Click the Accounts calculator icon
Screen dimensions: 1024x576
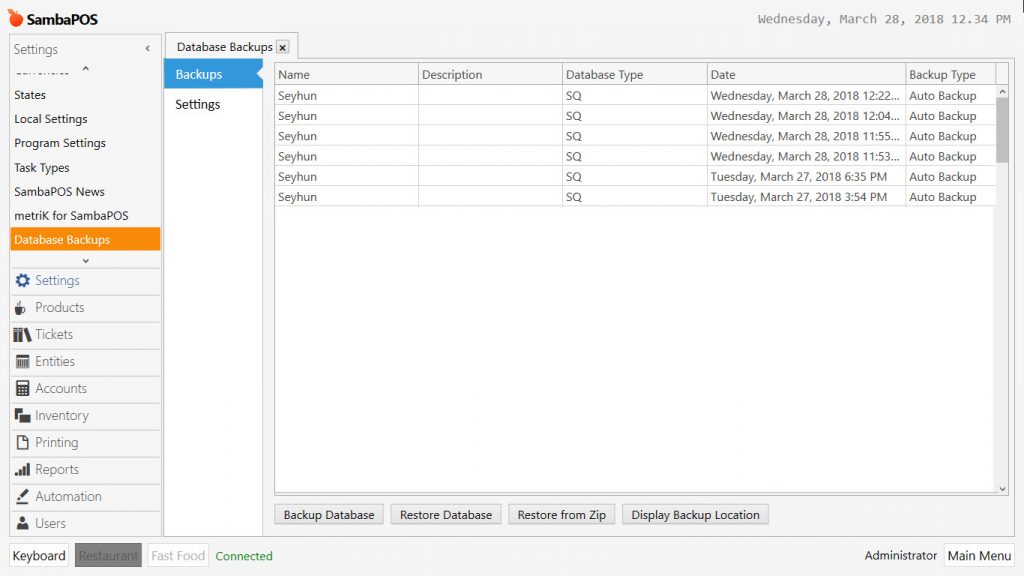(22, 389)
